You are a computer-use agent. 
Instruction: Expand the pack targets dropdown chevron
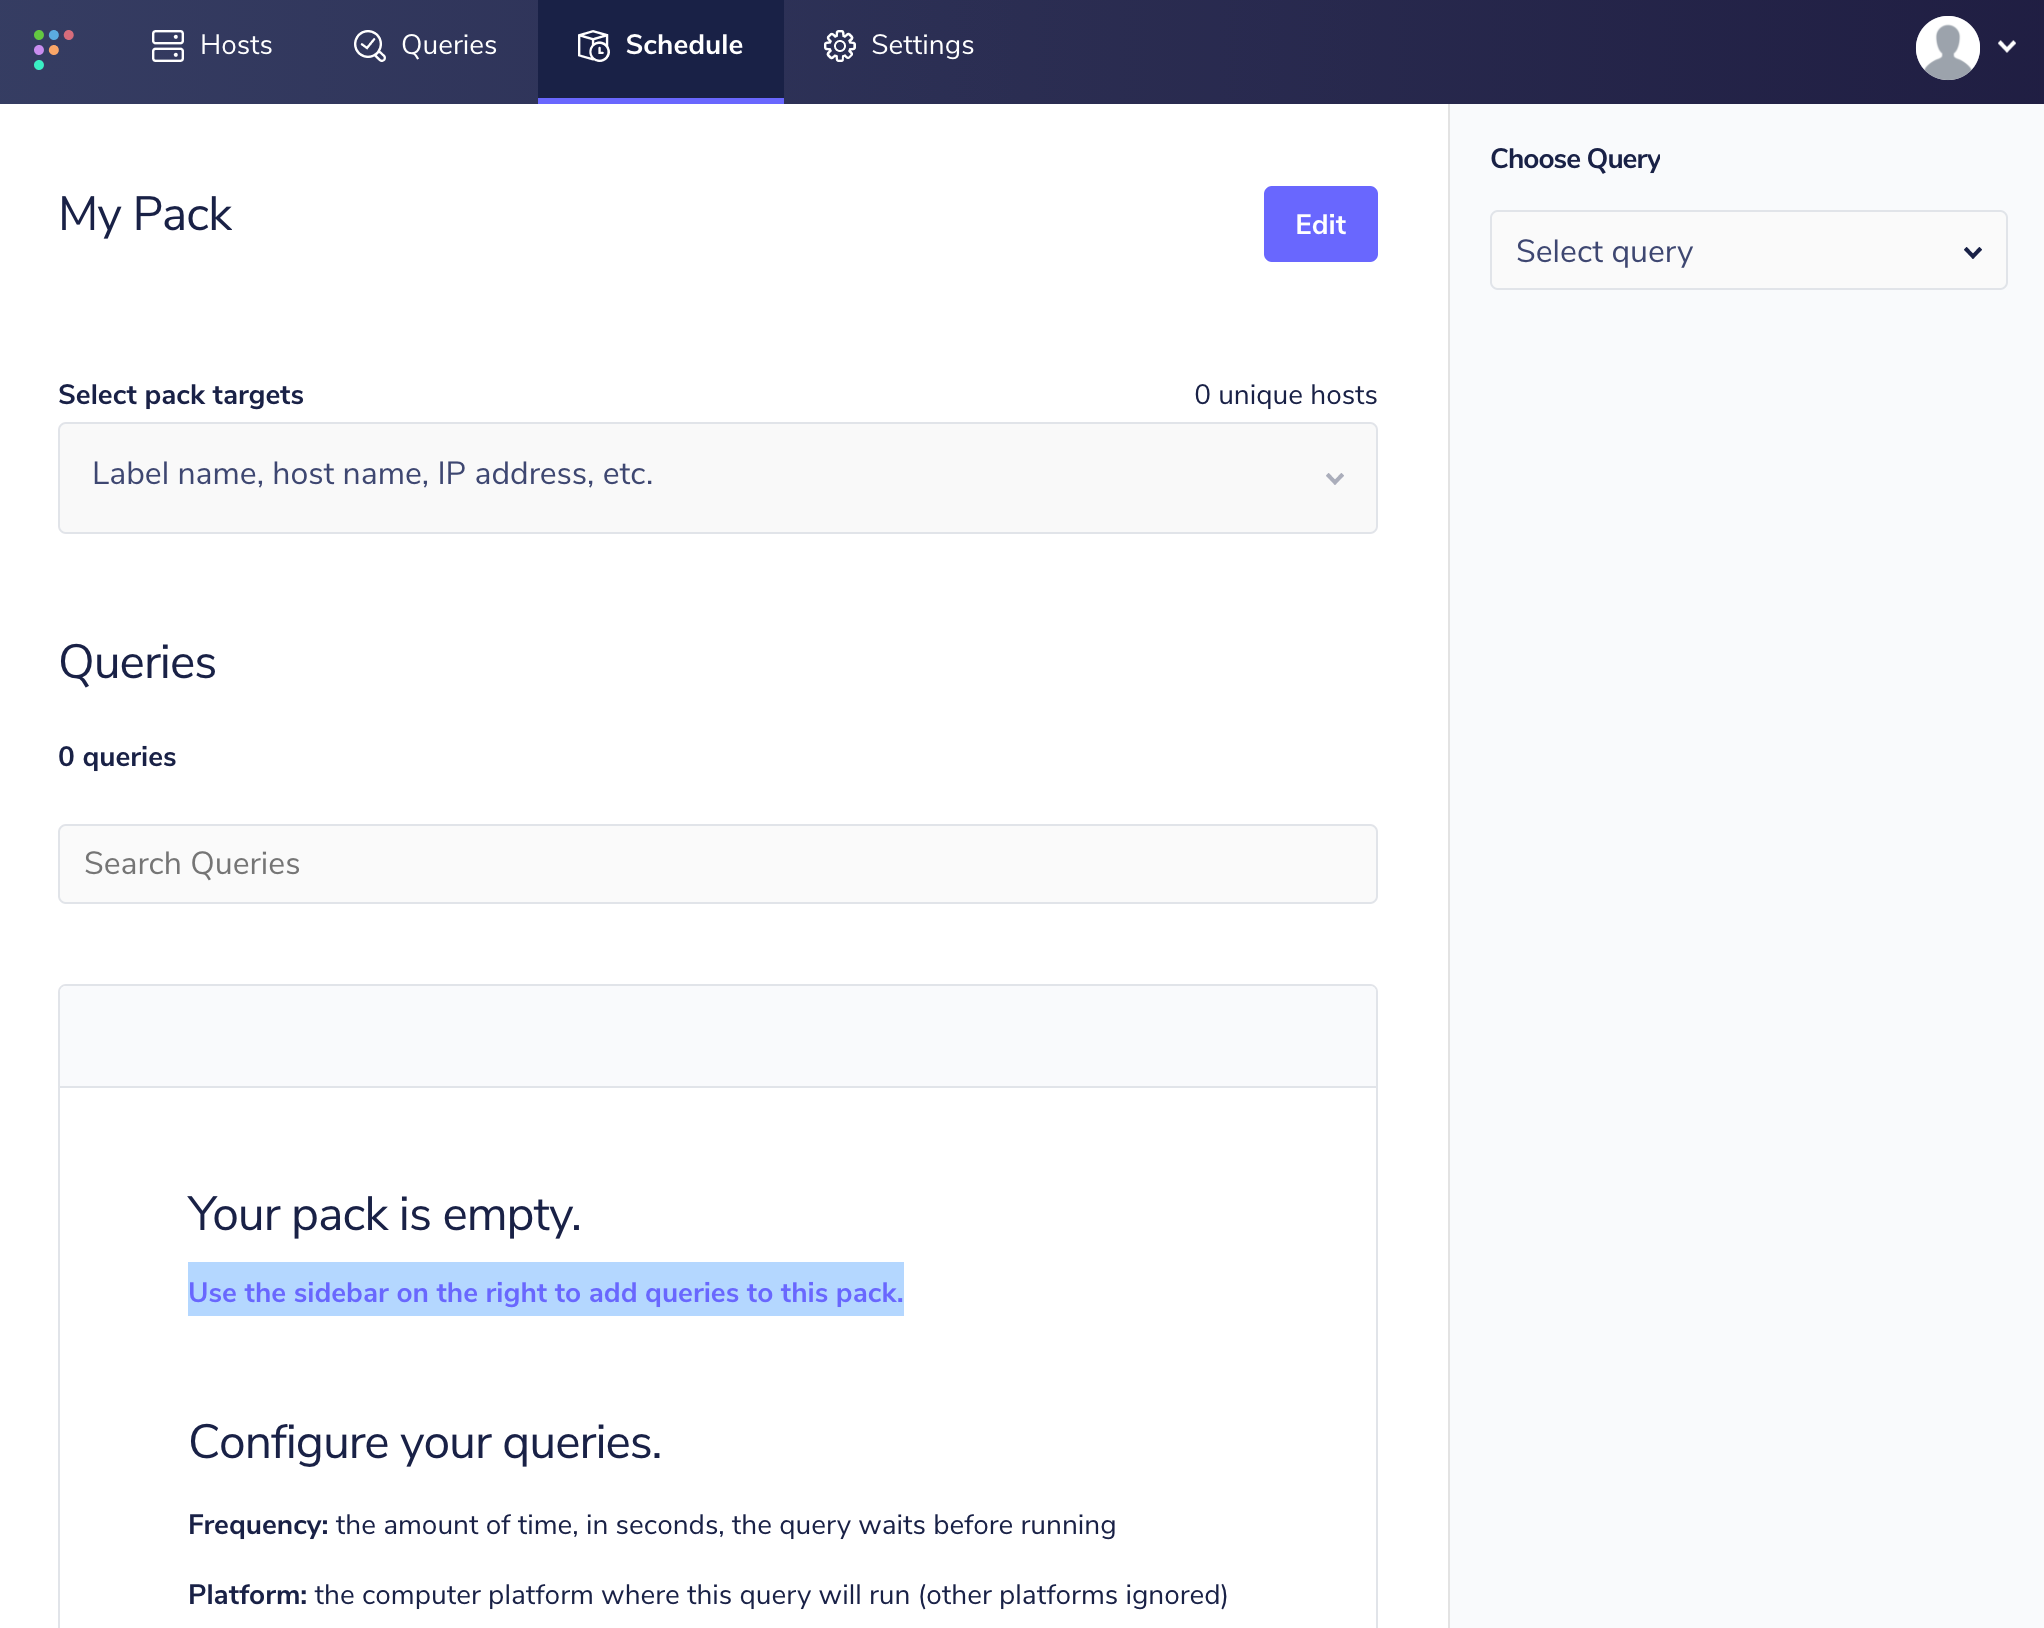point(1334,479)
